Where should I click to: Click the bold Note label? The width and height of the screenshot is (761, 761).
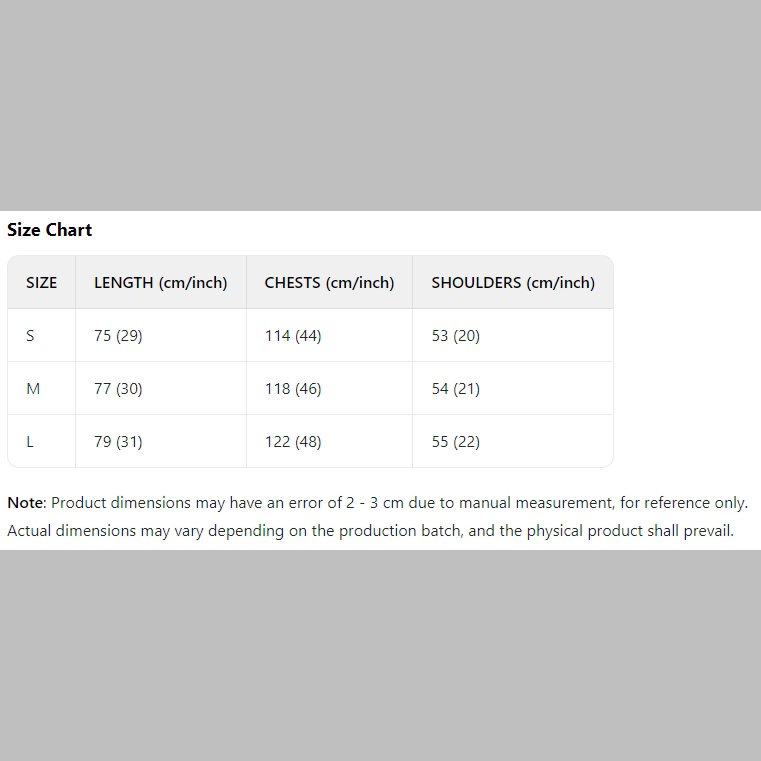[26, 503]
